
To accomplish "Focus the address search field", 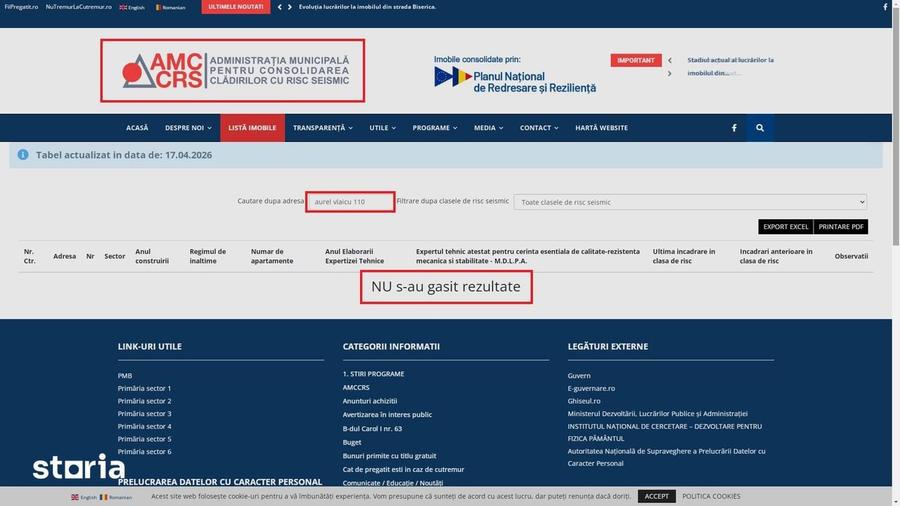I will (x=350, y=202).
